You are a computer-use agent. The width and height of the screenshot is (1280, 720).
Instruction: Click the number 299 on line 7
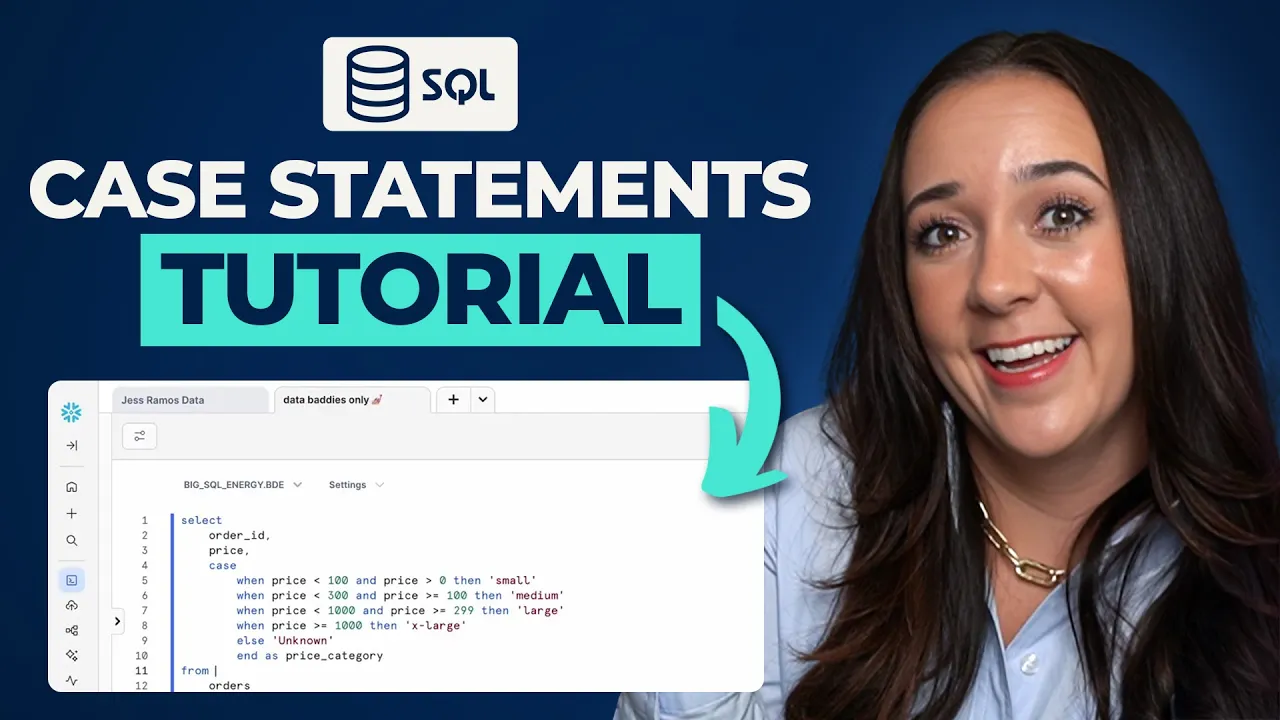[x=464, y=610]
